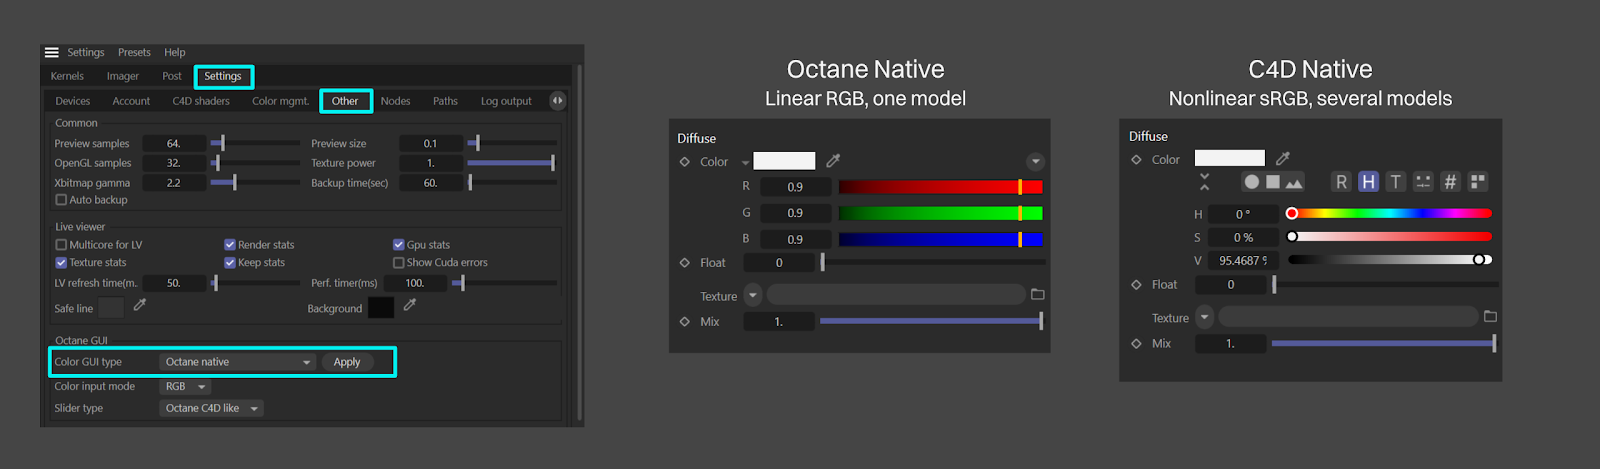Switch to RGB mode (R) in C4D Native panel

(x=1341, y=182)
